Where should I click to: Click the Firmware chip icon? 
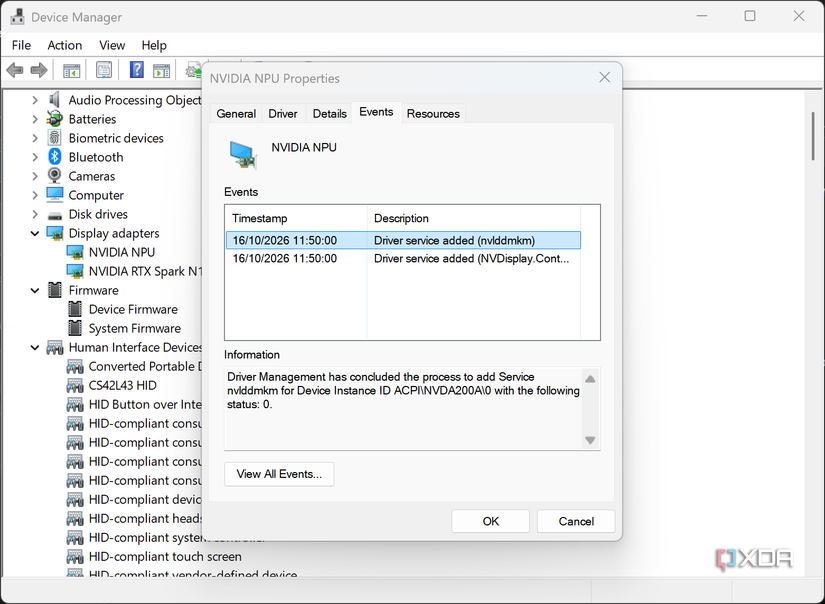pyautogui.click(x=55, y=290)
